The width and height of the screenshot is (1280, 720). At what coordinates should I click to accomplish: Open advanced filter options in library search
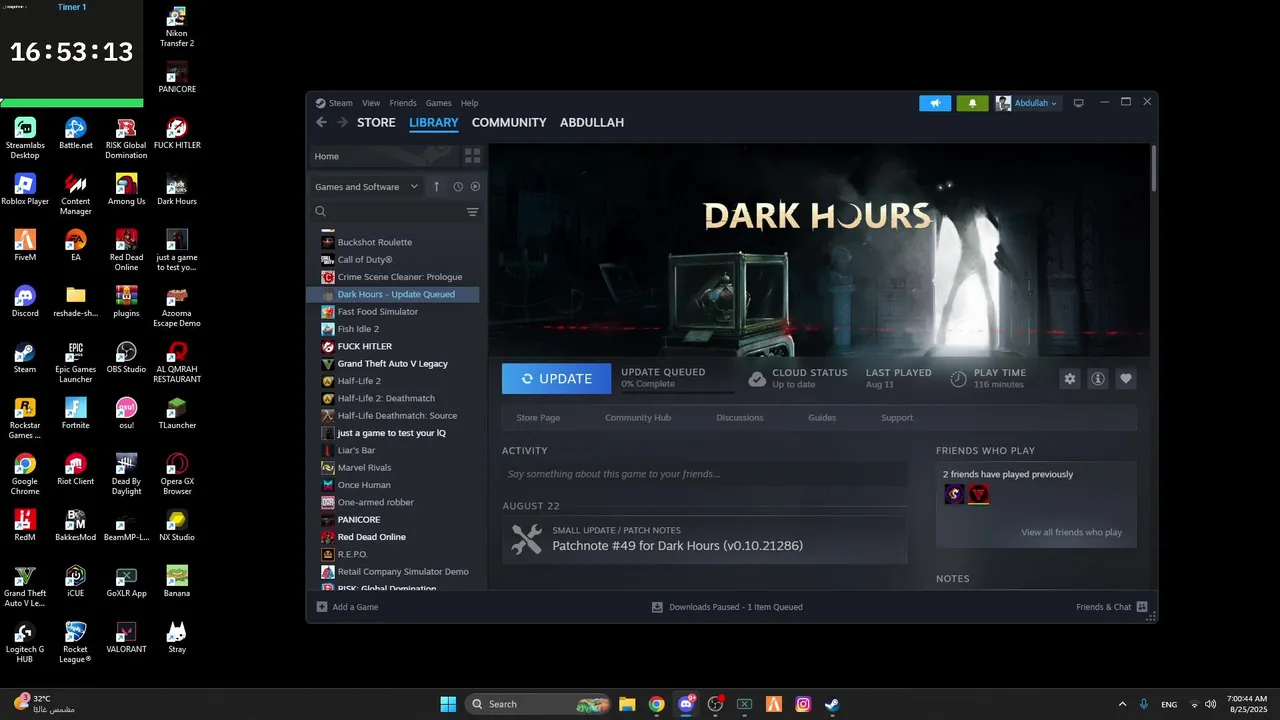(472, 212)
